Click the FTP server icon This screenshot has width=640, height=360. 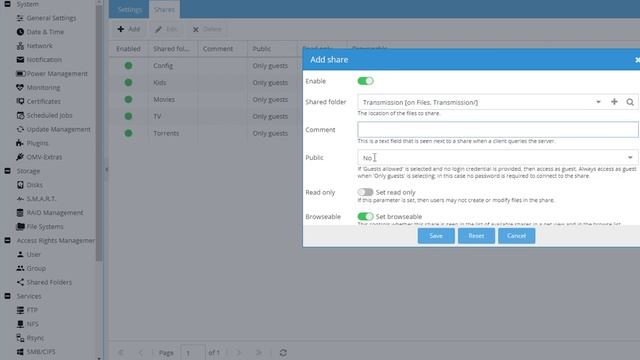20,310
